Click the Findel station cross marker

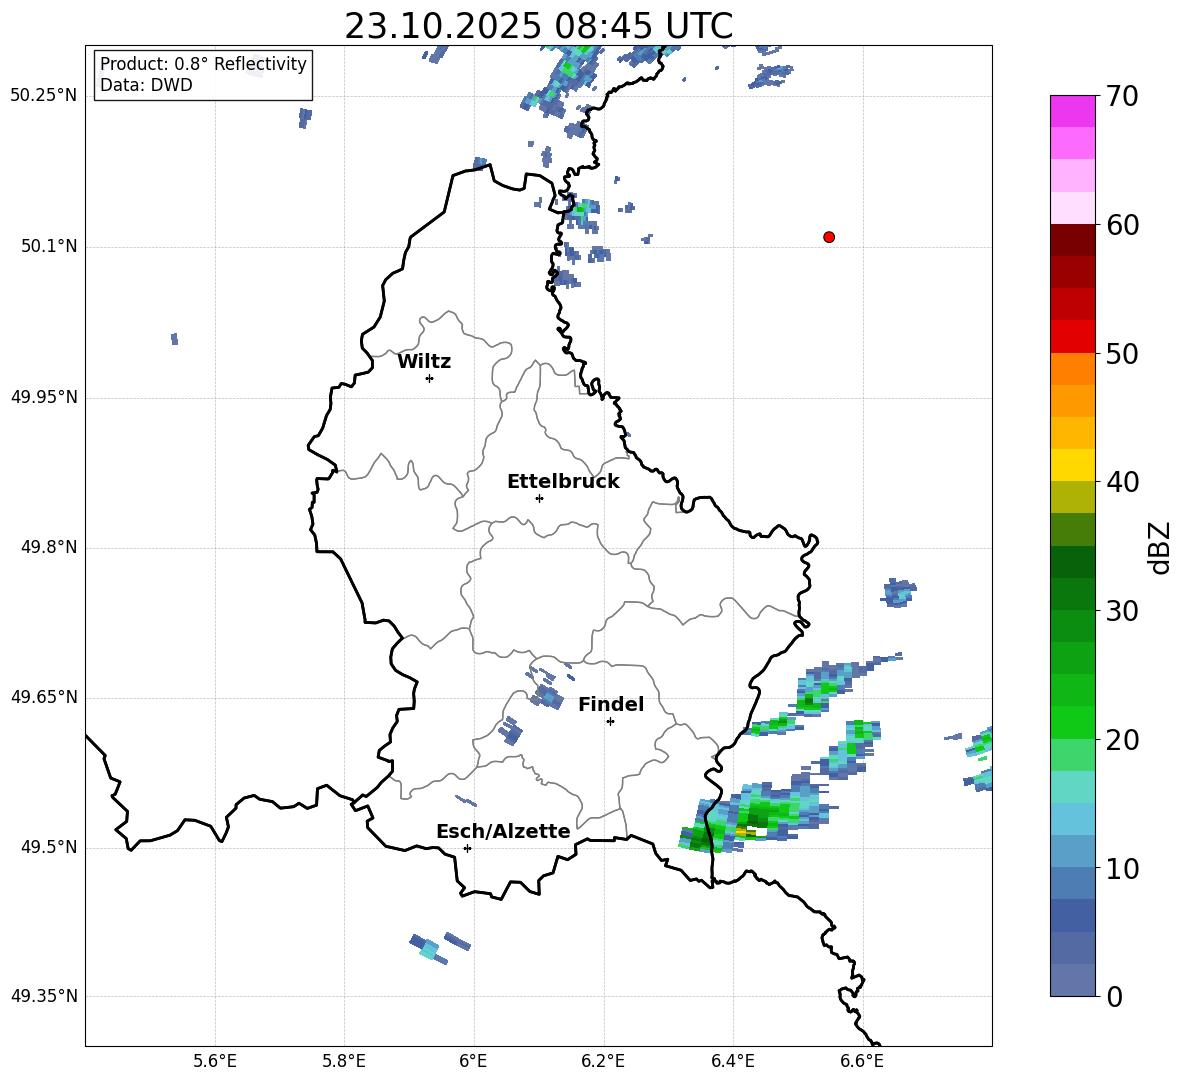click(610, 721)
